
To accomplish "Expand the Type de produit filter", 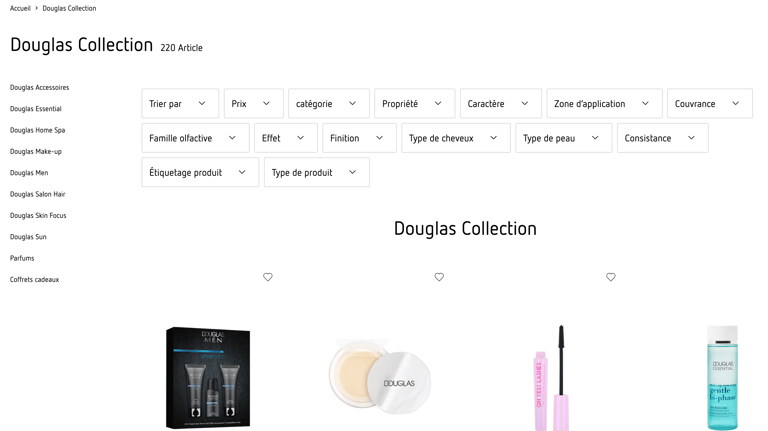I will pyautogui.click(x=317, y=172).
